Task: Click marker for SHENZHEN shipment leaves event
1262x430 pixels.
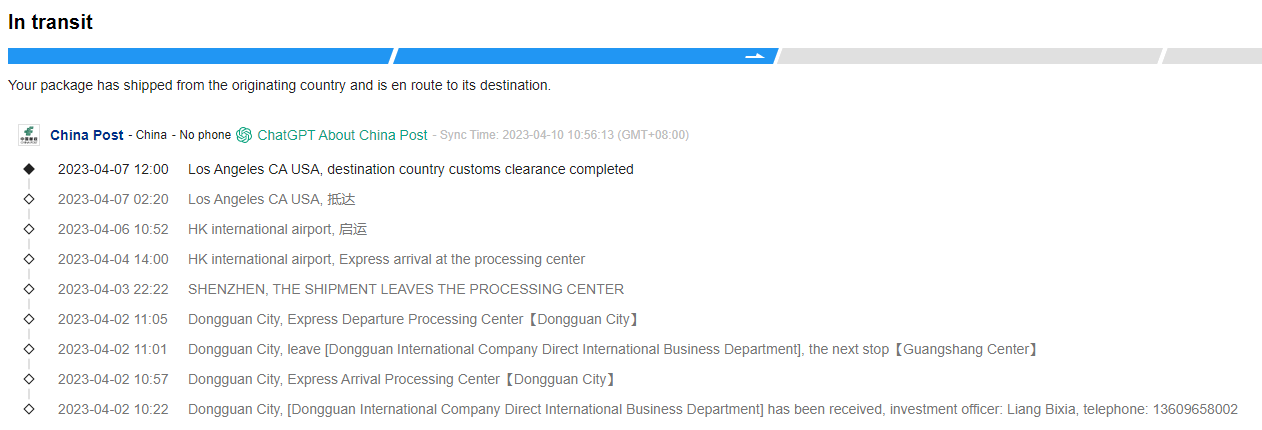Action: click(x=29, y=289)
